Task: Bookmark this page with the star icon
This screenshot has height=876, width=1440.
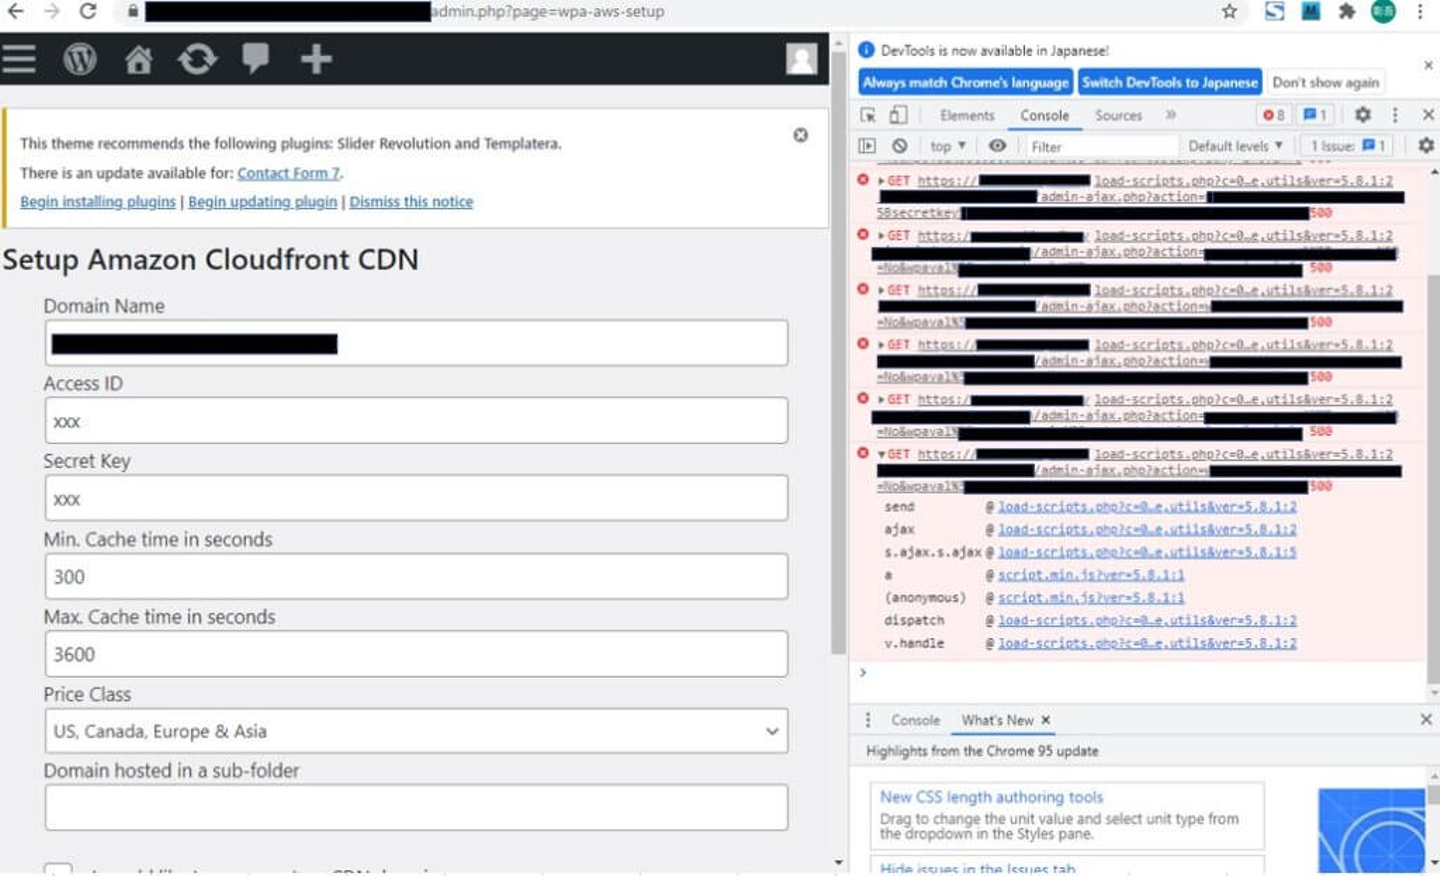Action: point(1229,11)
